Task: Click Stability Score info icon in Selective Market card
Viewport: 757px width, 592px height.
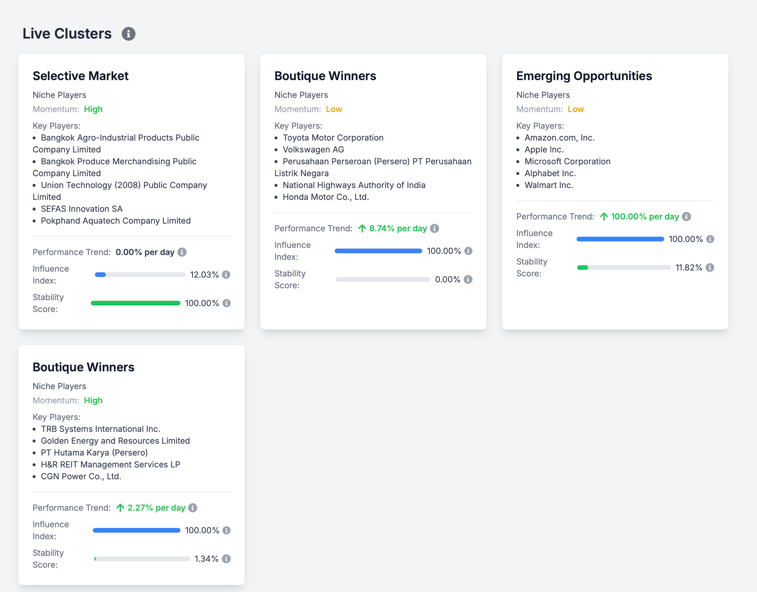Action: pyautogui.click(x=226, y=303)
